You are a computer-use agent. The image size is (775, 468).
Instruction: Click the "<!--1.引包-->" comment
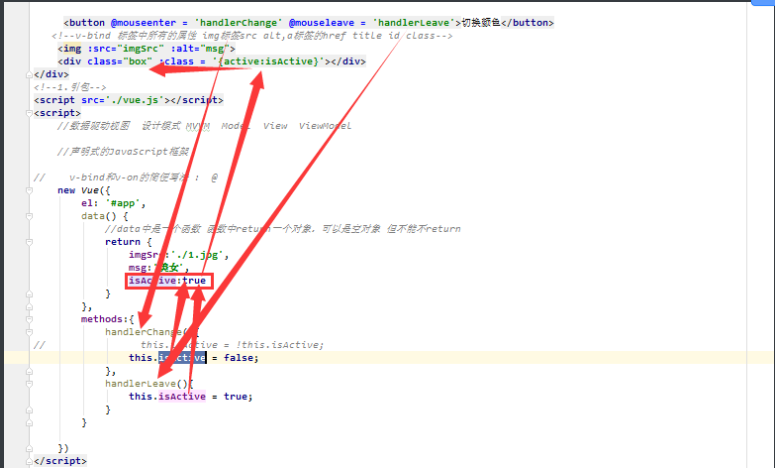pos(70,87)
